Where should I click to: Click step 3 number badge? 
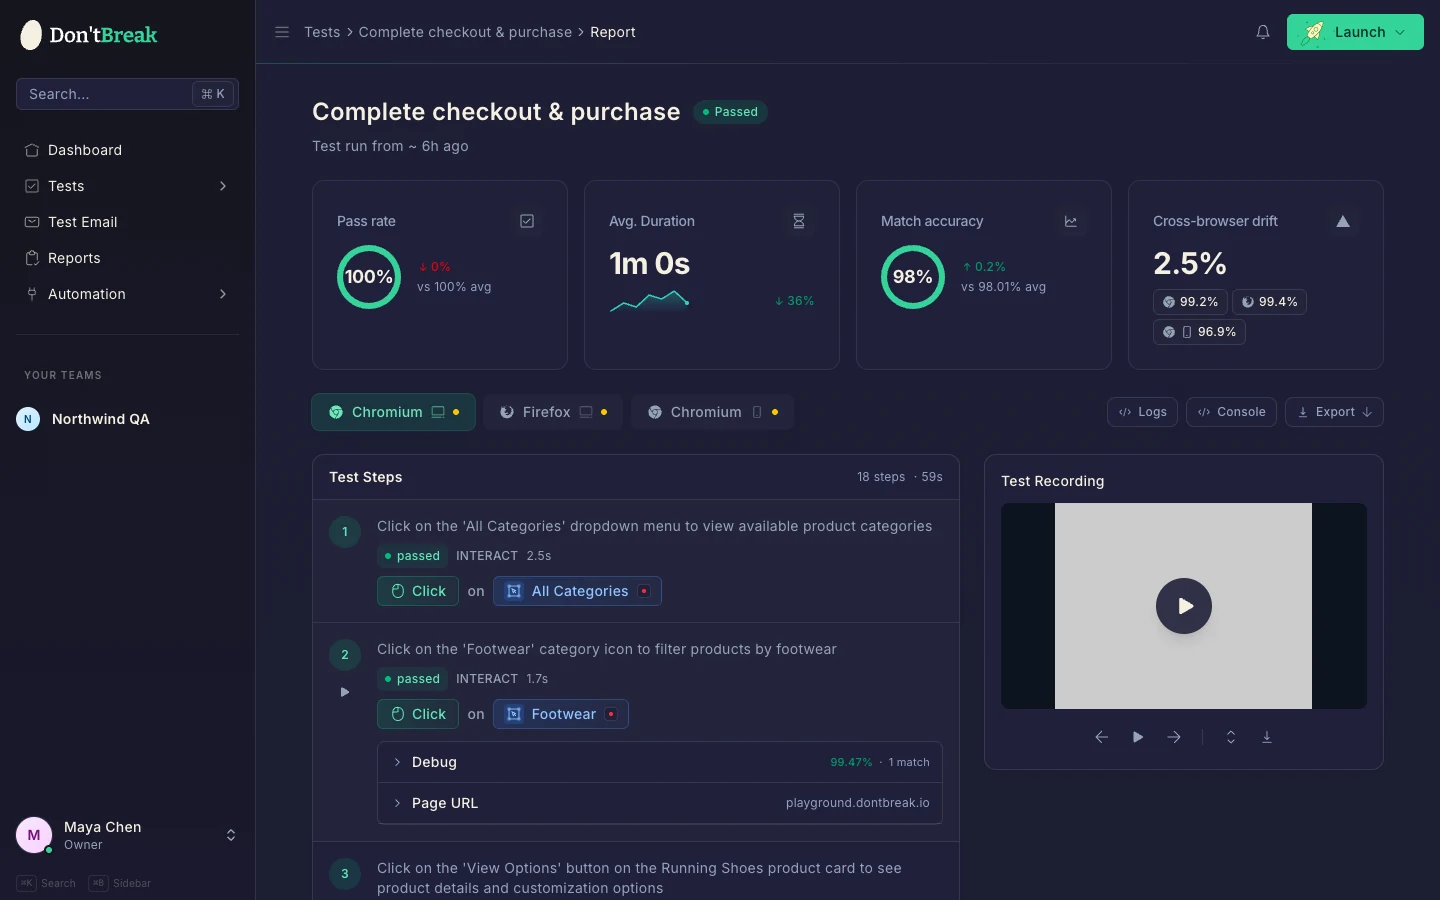[345, 874]
